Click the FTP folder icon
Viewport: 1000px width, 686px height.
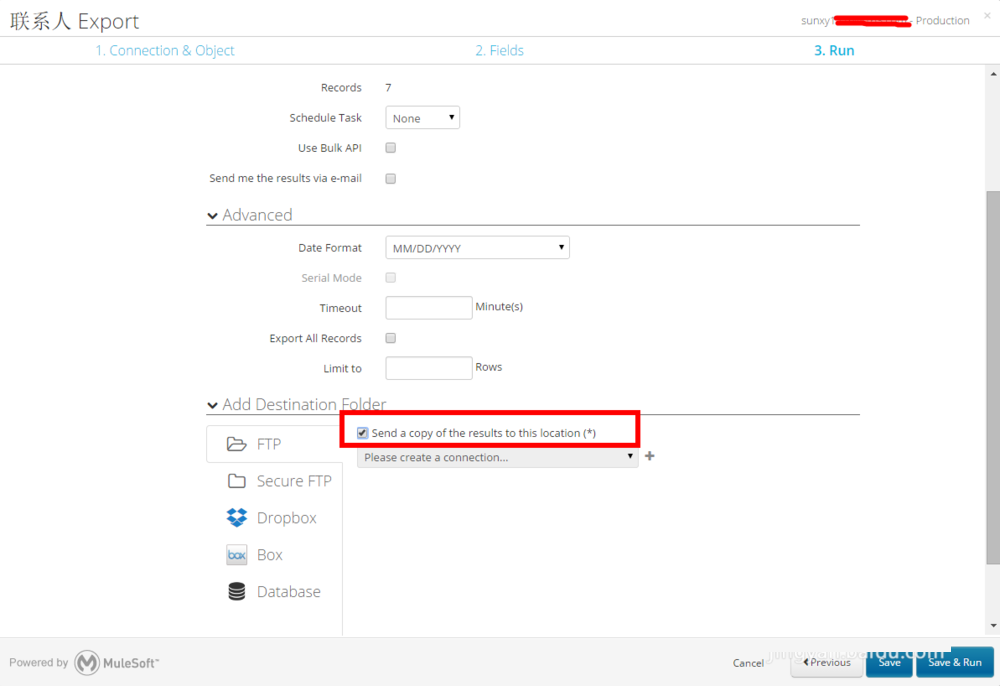click(x=236, y=444)
